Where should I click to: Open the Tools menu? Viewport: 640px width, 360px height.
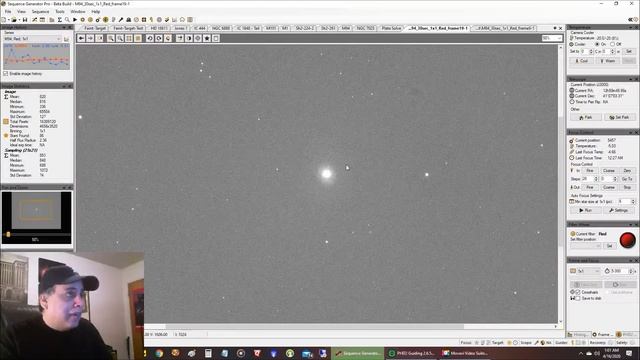click(60, 11)
